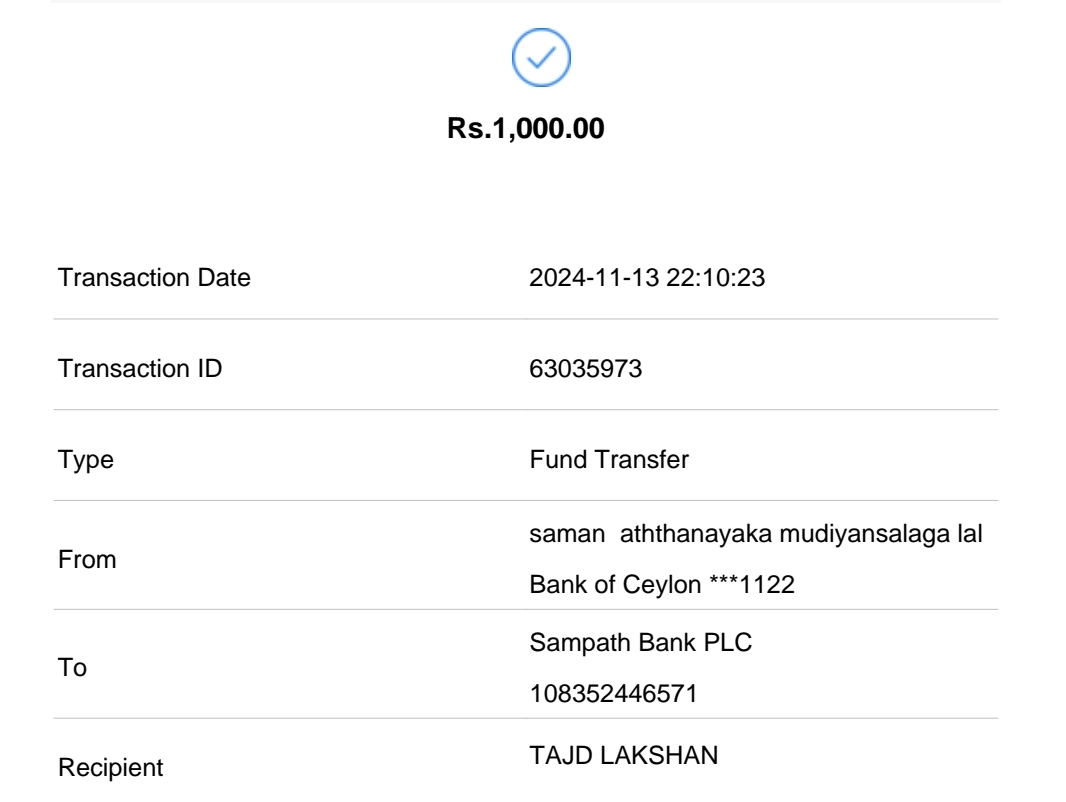Click the To field label
Image resolution: width=1066 pixels, height=802 pixels.
point(73,670)
